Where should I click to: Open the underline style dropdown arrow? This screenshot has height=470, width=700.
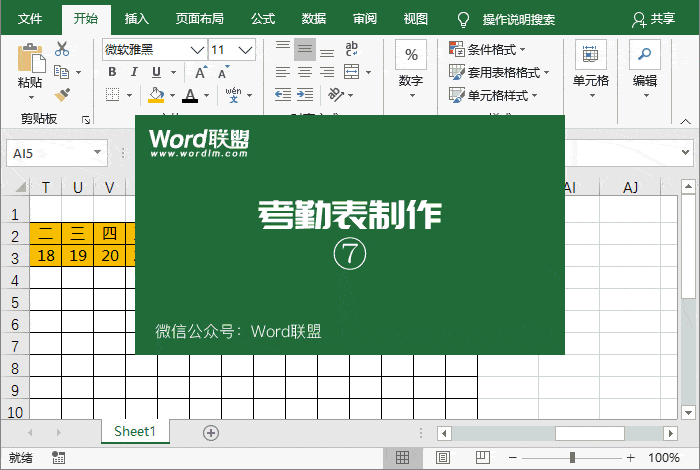click(x=173, y=72)
